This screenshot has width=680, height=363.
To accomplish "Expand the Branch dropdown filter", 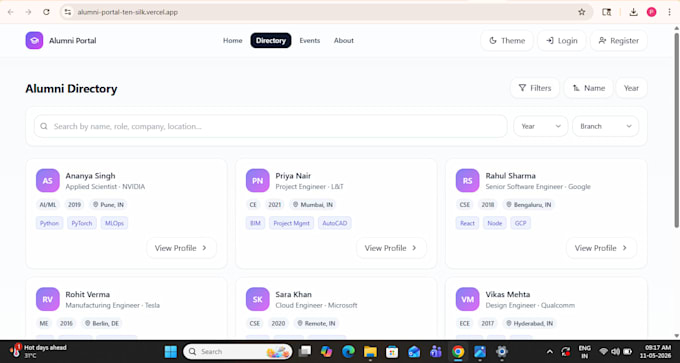I will (x=605, y=126).
